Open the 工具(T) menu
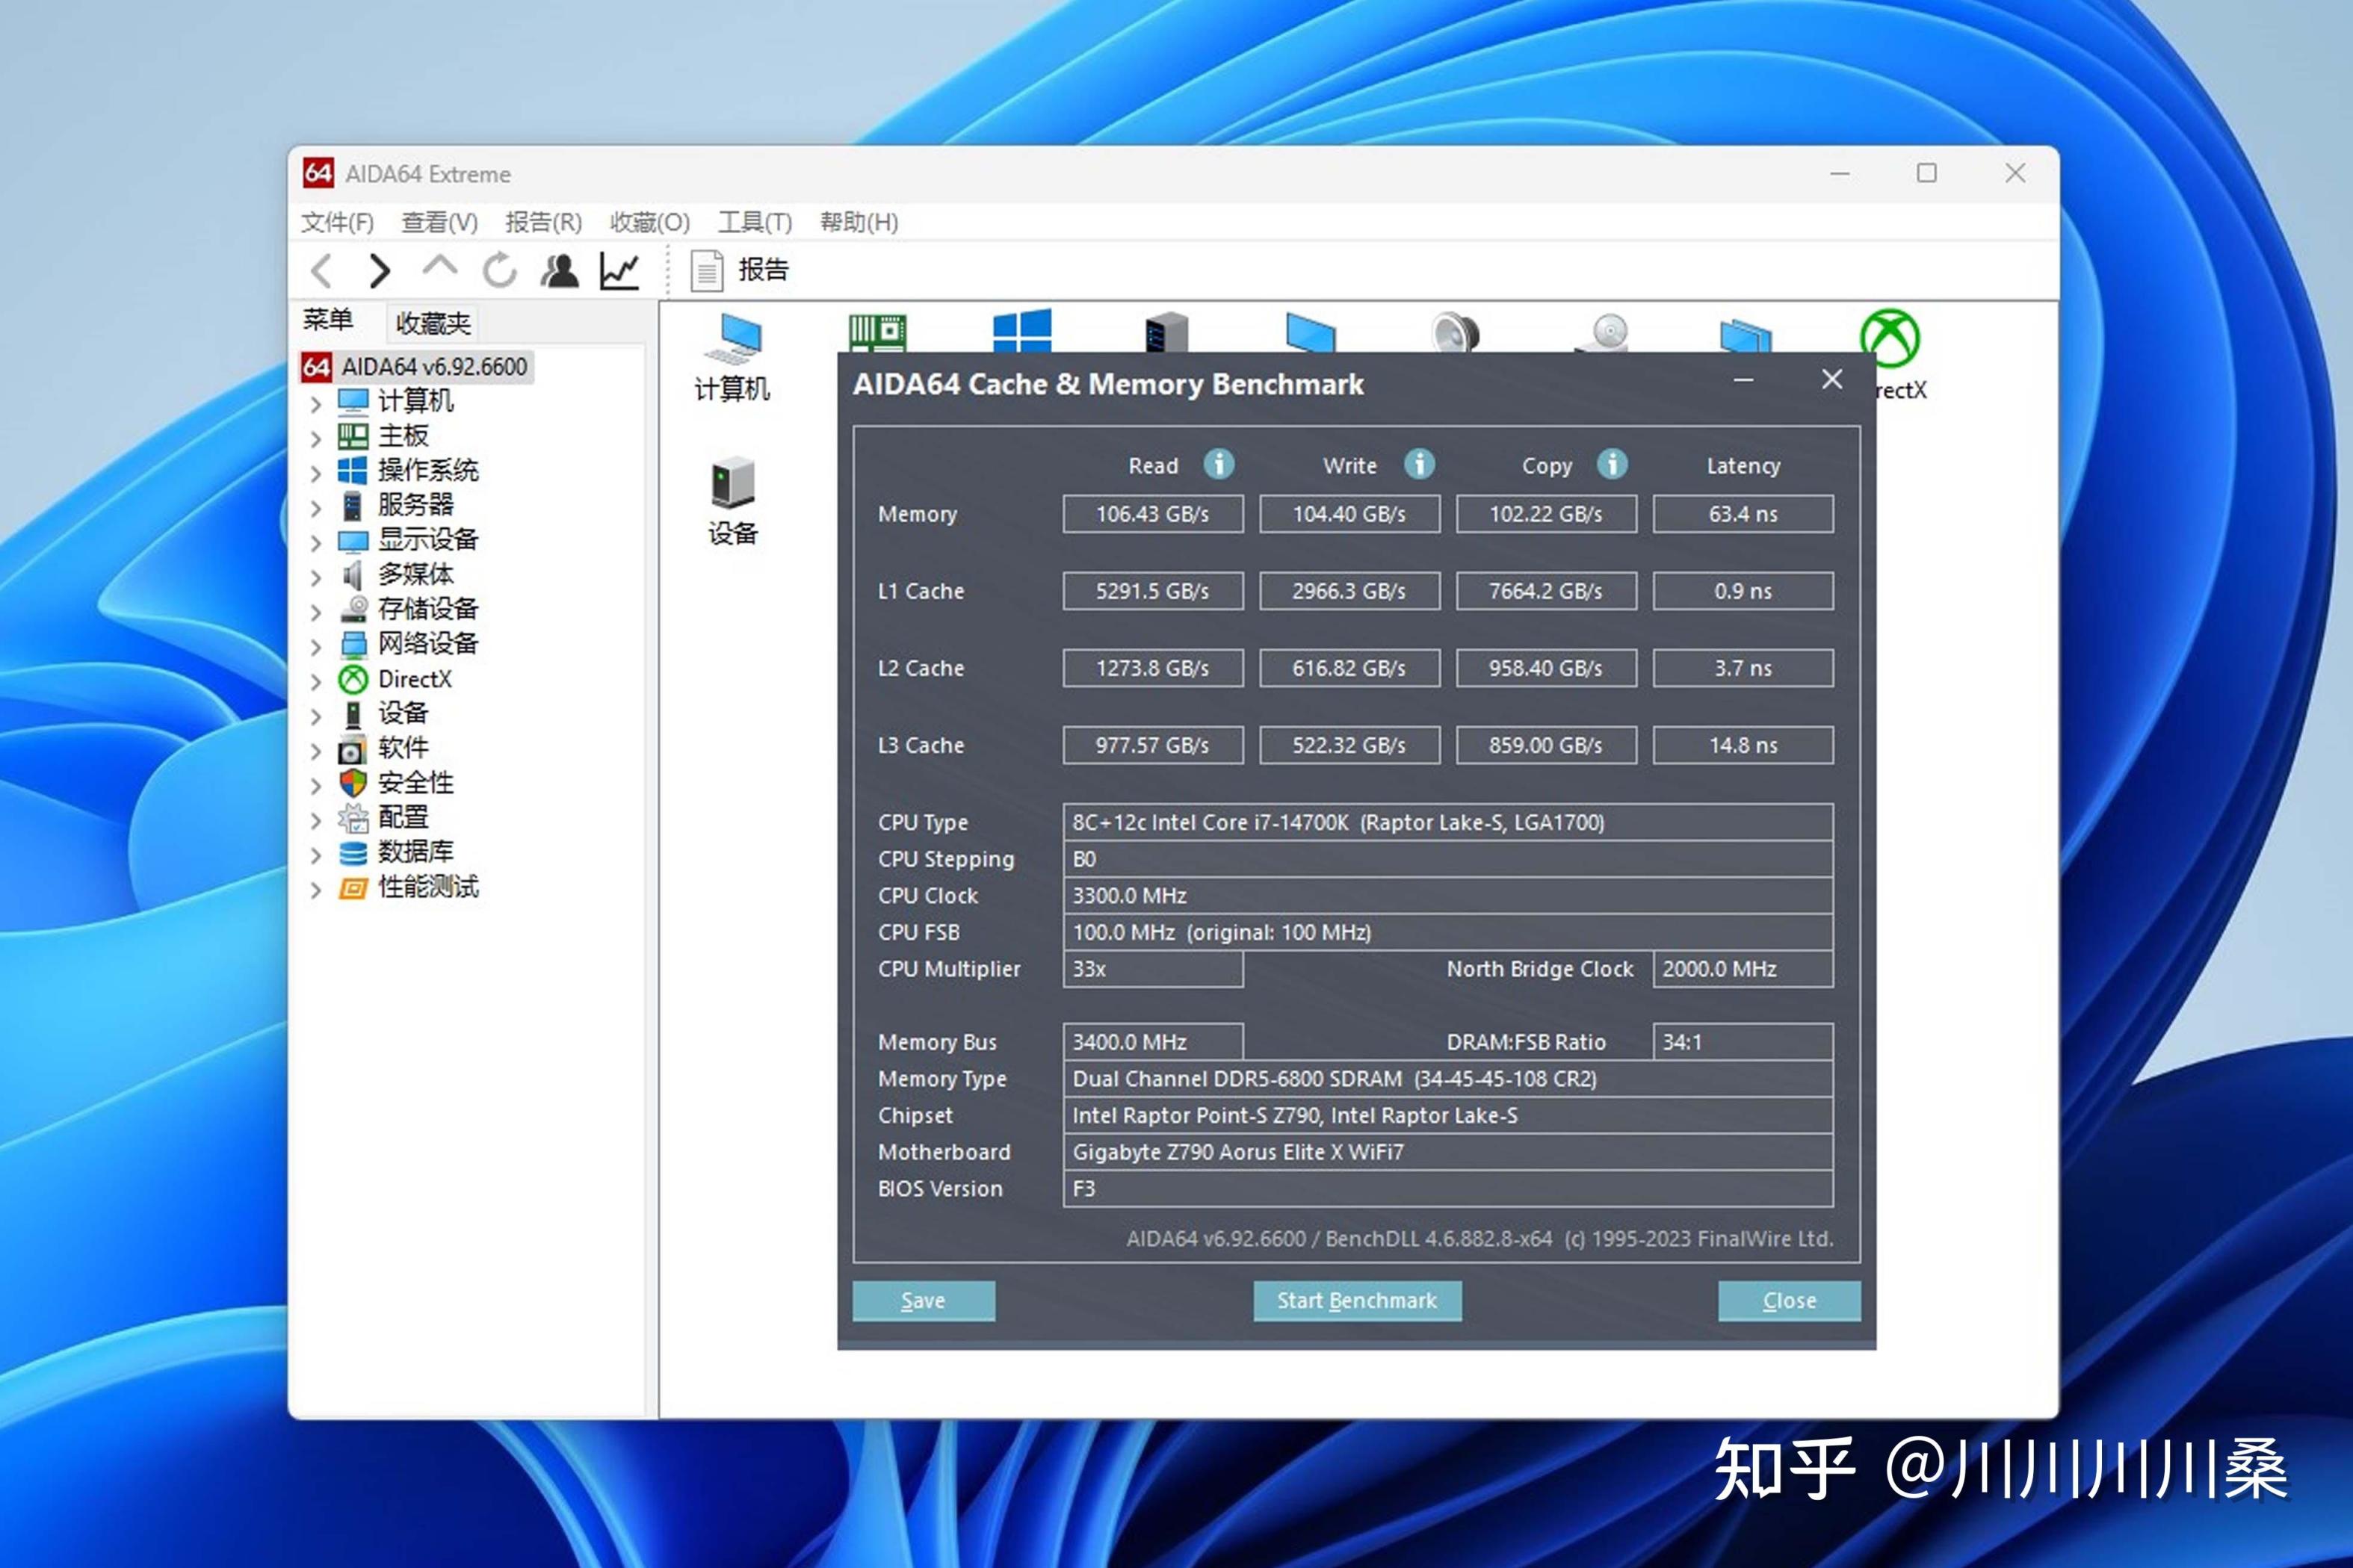The image size is (2353, 1568). tap(754, 222)
